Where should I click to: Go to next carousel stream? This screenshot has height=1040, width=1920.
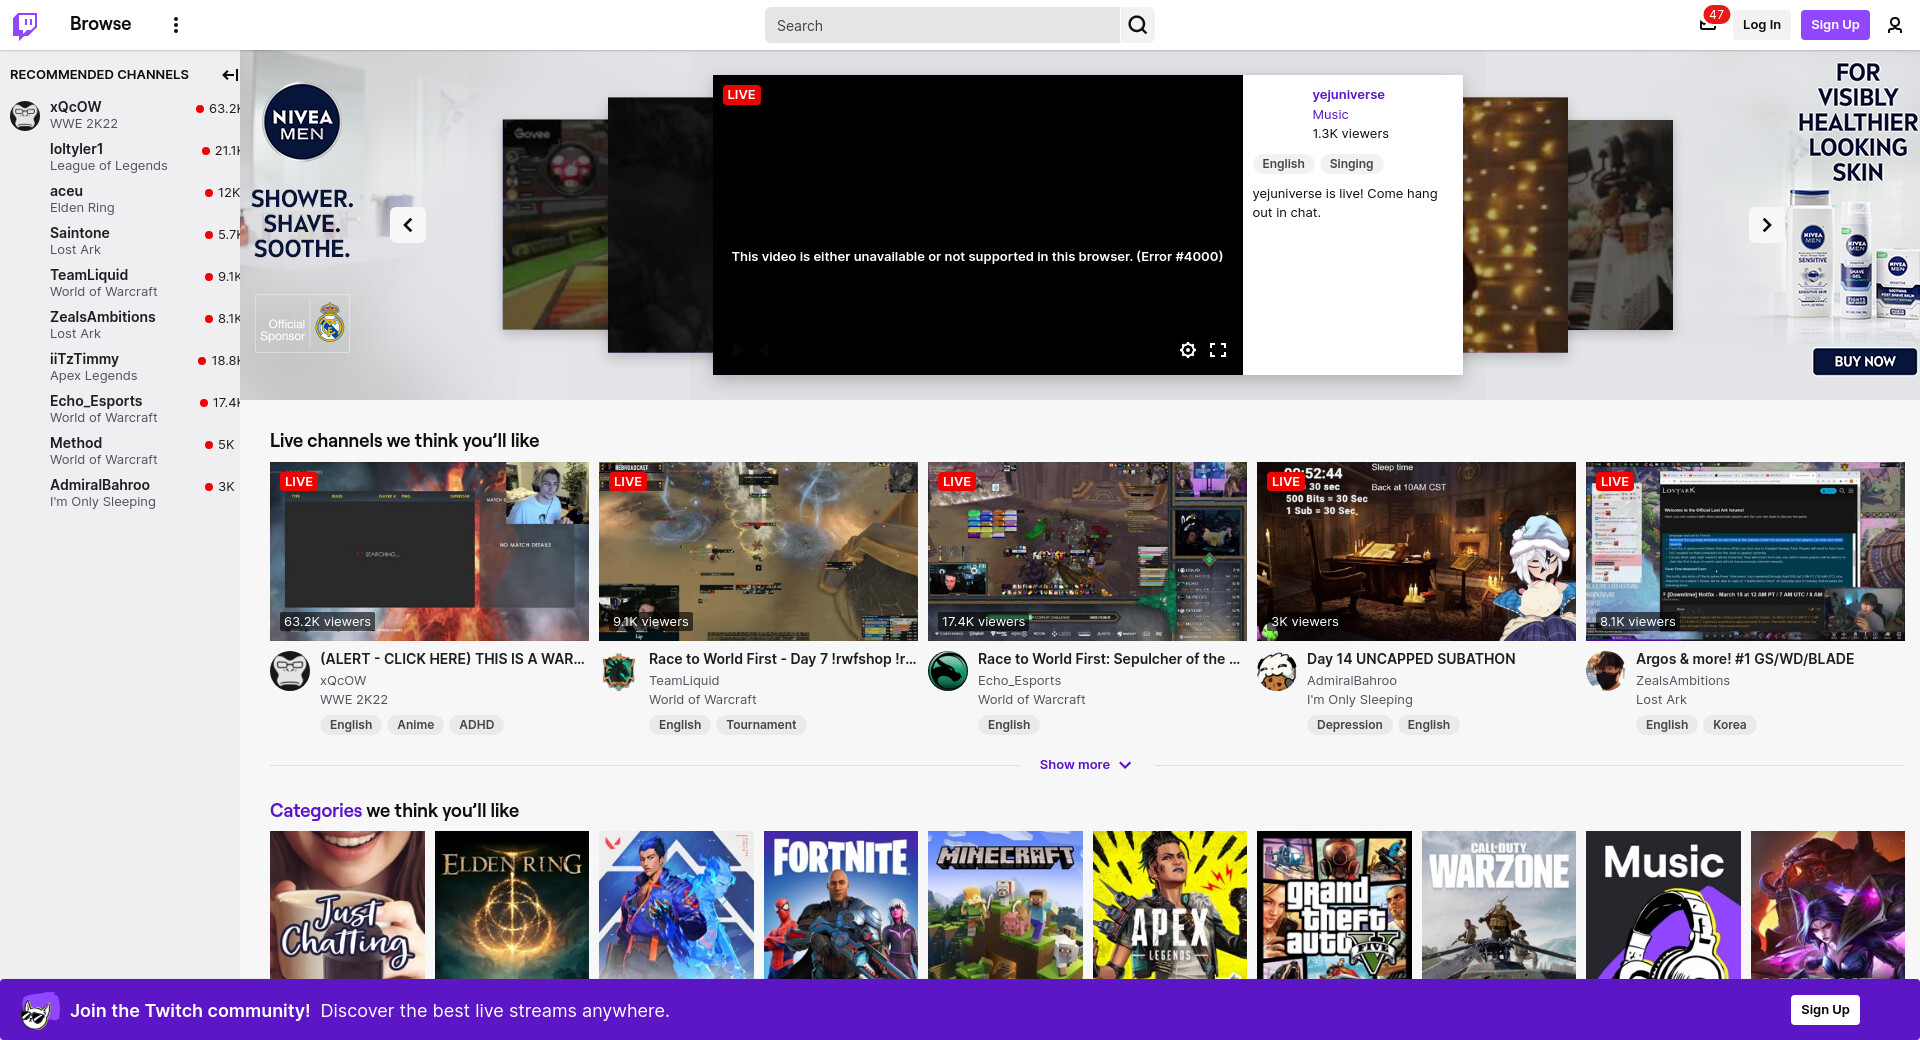pyautogui.click(x=1766, y=225)
